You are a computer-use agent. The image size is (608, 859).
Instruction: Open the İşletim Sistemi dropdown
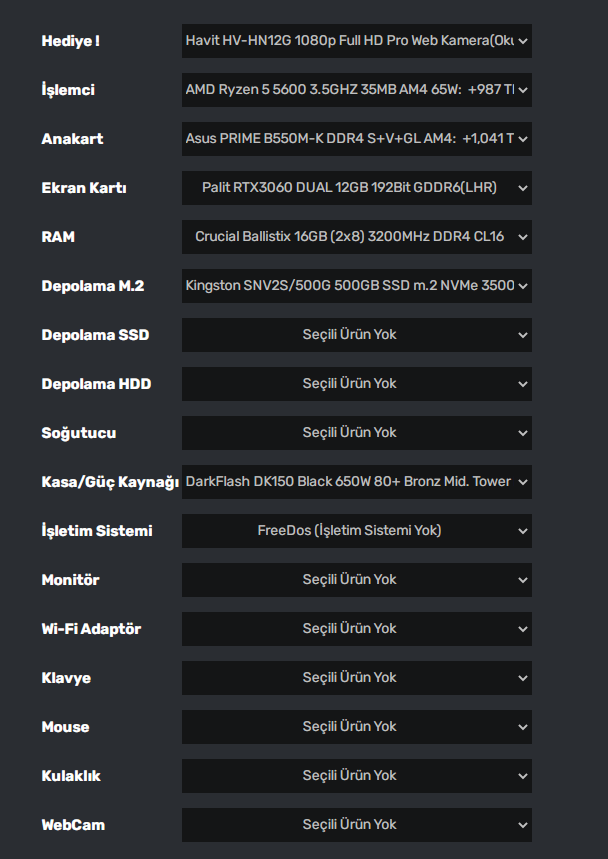click(x=356, y=531)
